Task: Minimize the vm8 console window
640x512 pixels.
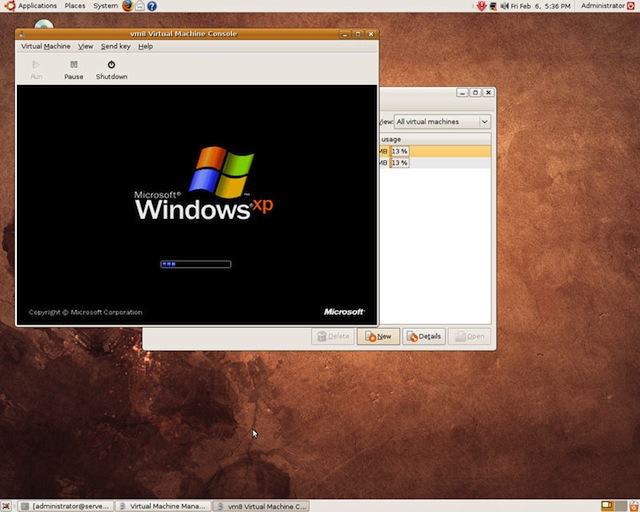Action: (345, 34)
